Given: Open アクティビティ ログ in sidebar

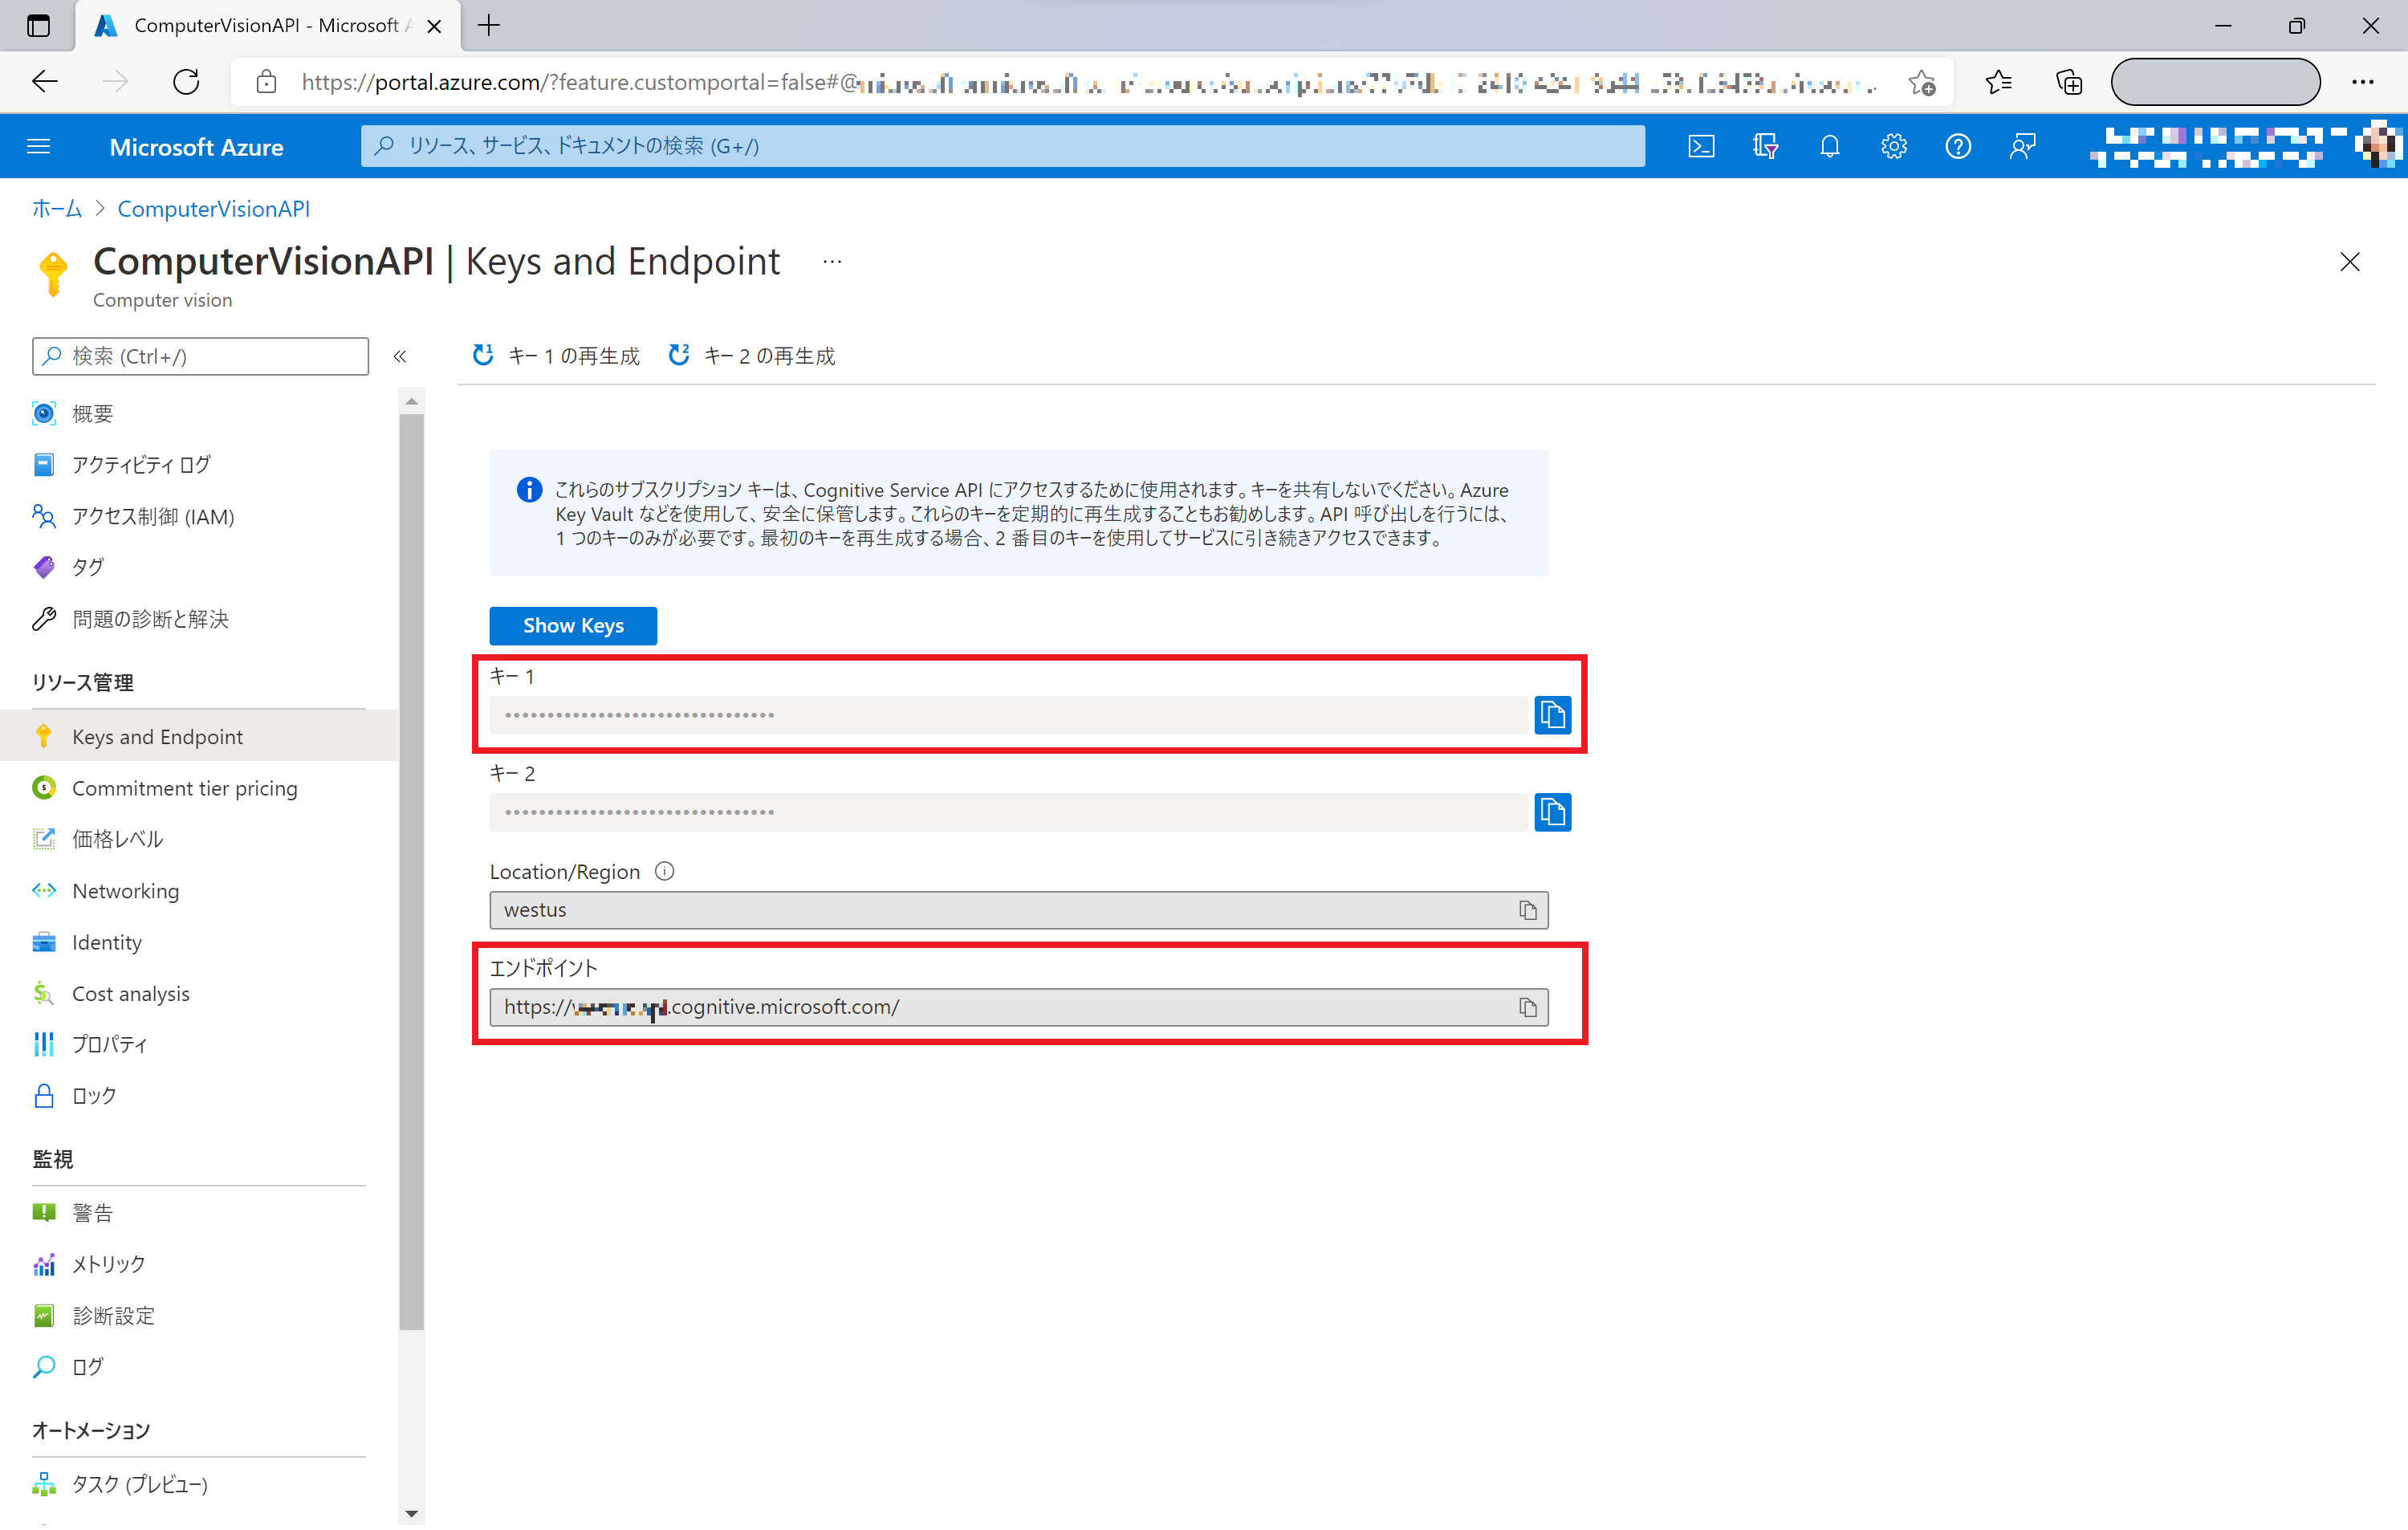Looking at the screenshot, I should tap(200, 465).
